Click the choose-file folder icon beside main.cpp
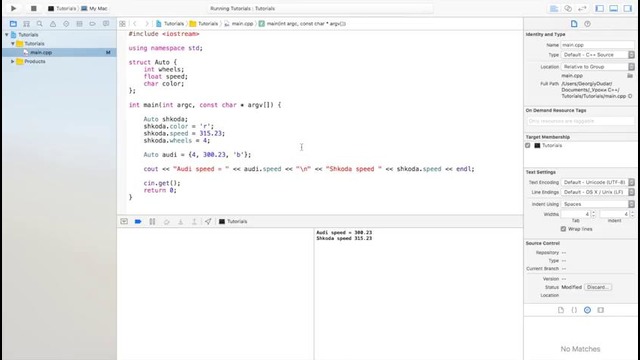The height and width of the screenshot is (360, 640). (x=630, y=76)
